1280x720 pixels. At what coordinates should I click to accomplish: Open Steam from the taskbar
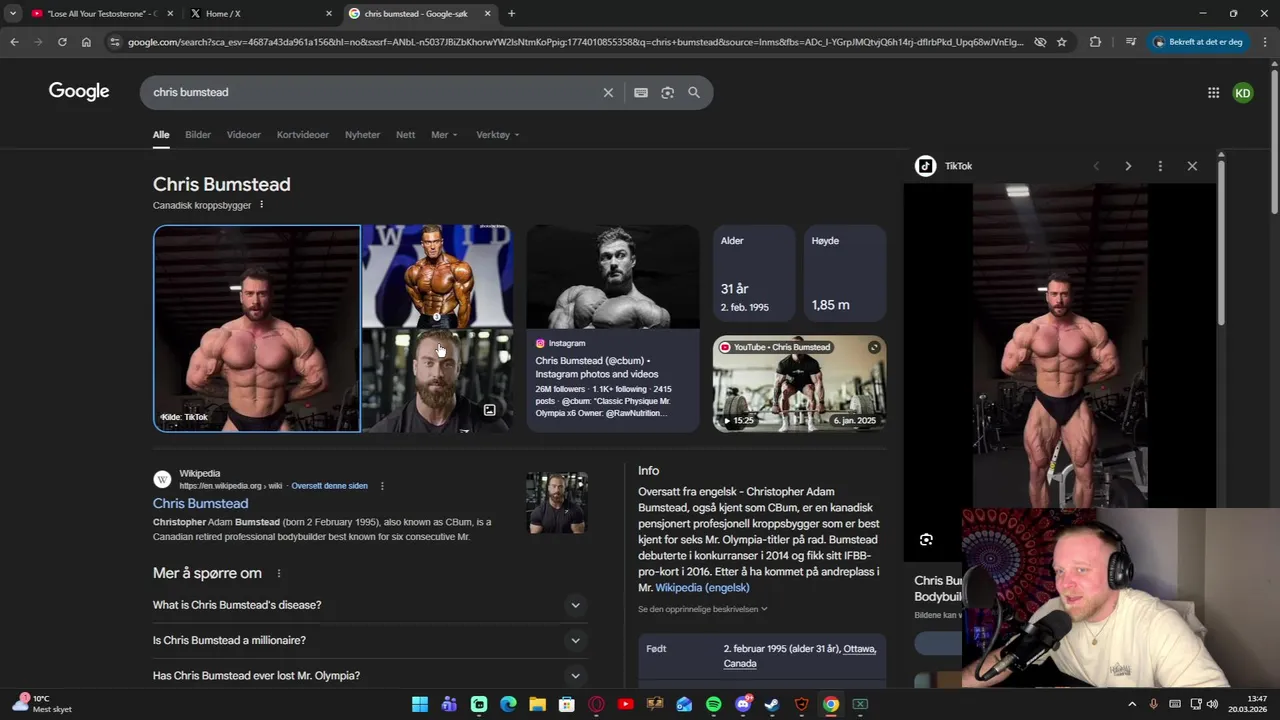772,704
